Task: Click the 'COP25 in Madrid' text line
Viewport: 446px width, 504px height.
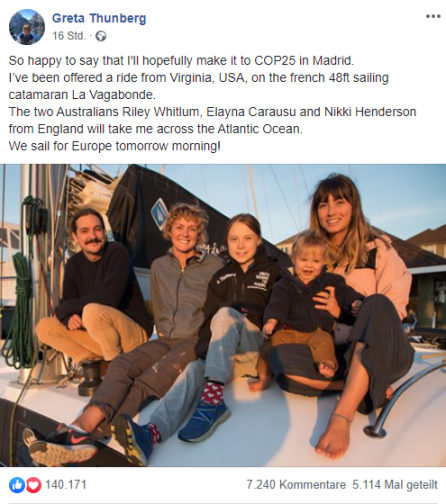Action: coord(181,61)
